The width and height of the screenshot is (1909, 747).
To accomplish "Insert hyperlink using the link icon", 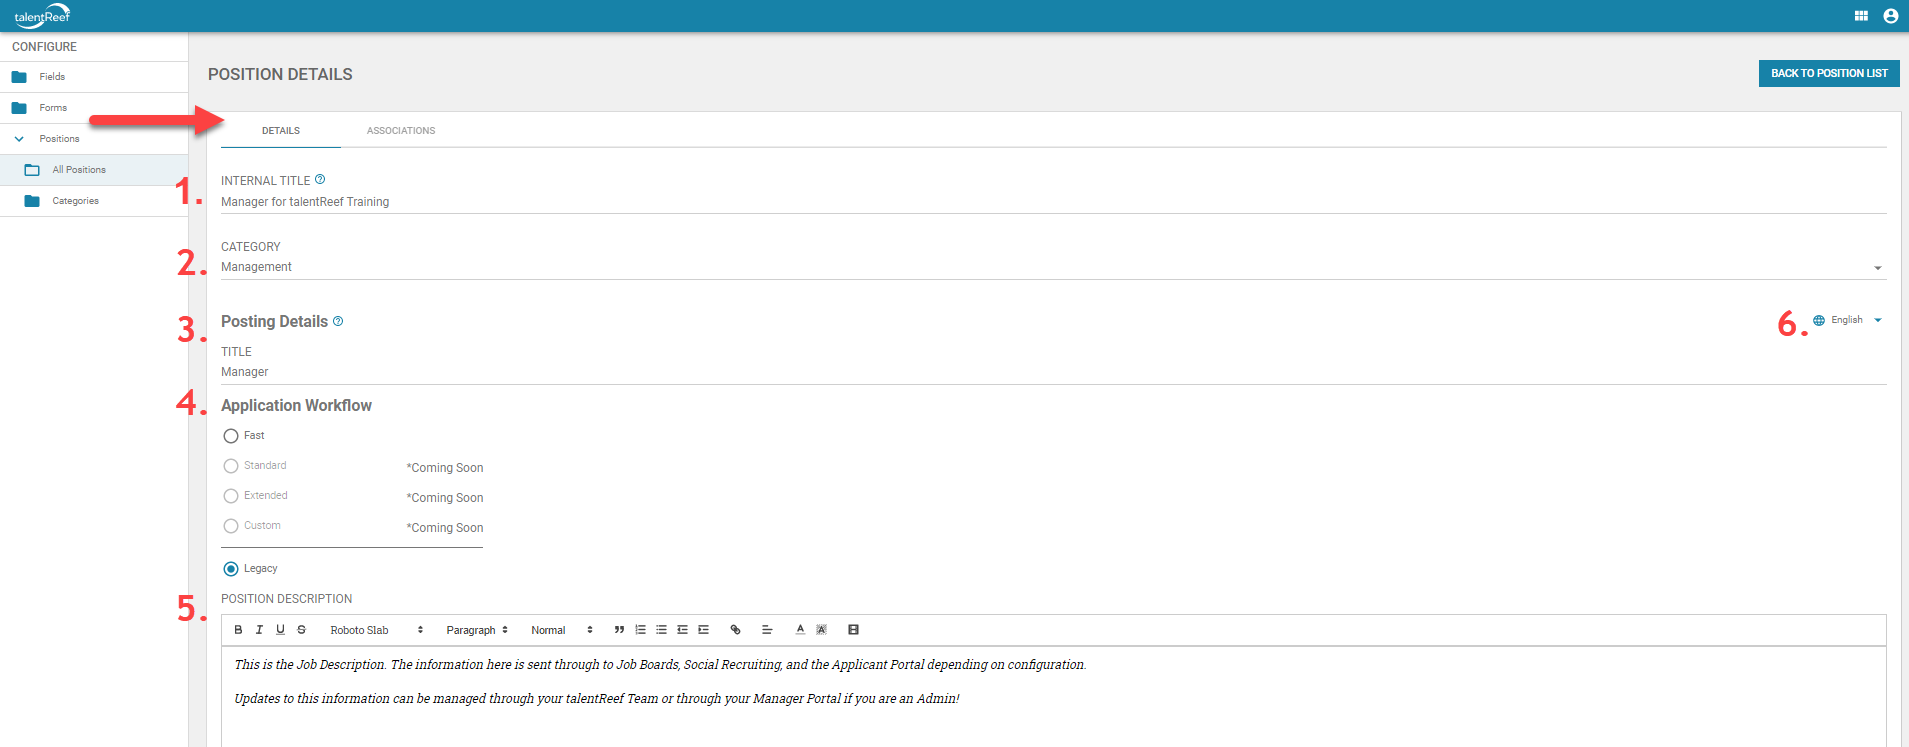I will (x=735, y=630).
